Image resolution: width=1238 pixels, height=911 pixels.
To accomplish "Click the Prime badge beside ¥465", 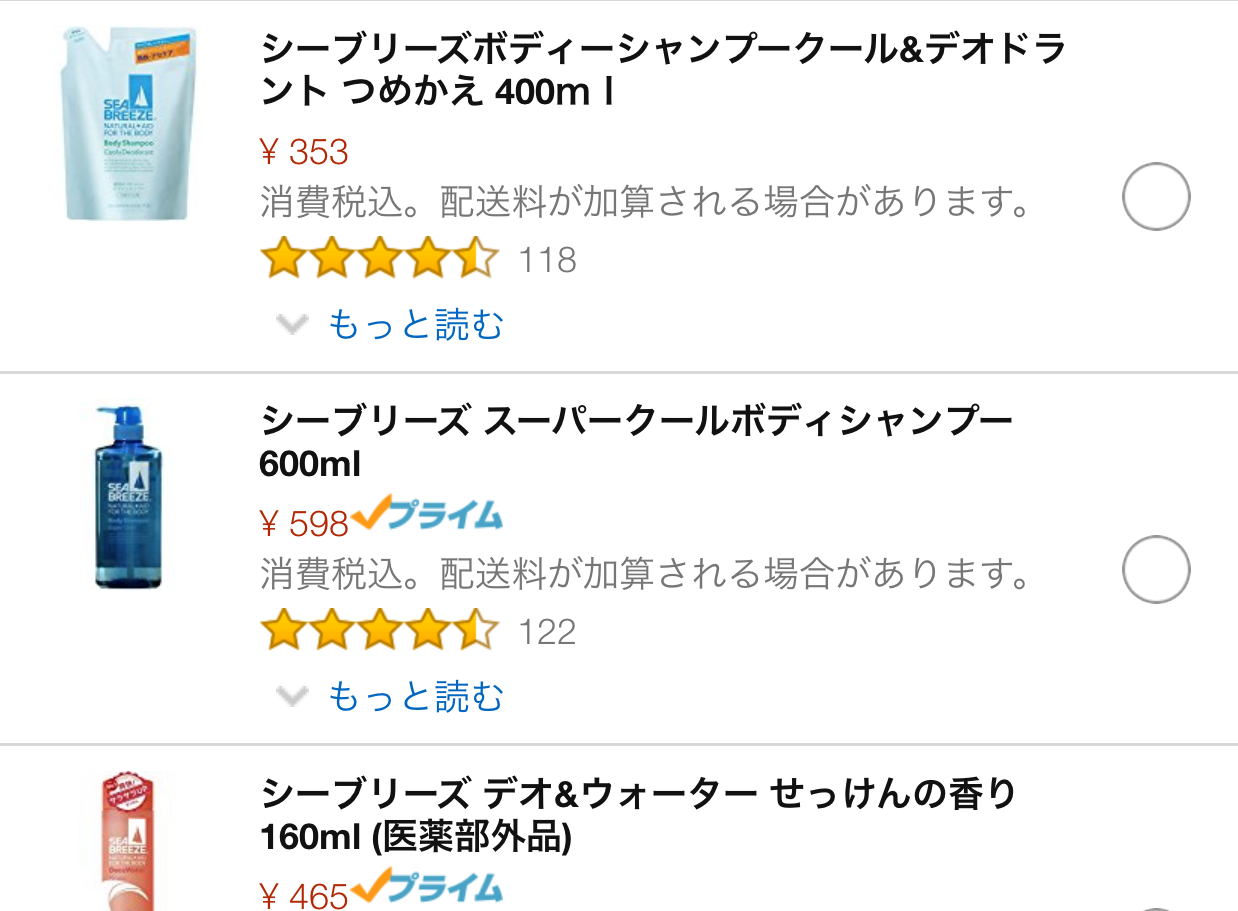I will click(x=427, y=887).
